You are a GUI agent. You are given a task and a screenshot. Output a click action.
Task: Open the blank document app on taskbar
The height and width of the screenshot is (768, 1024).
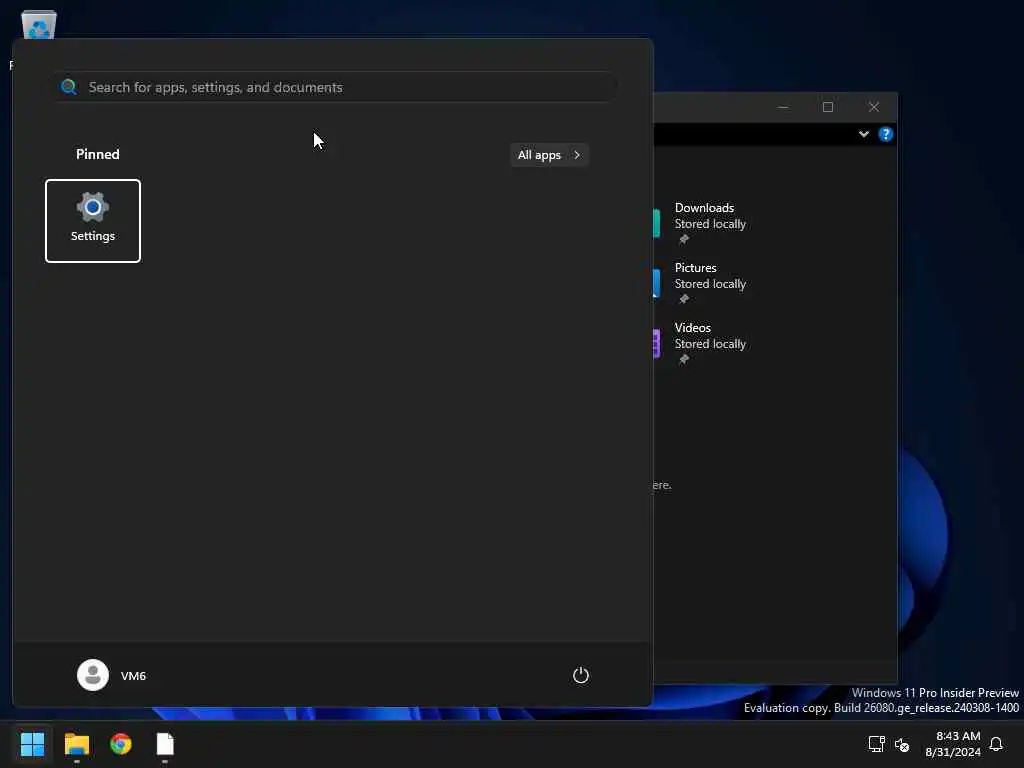coord(165,744)
